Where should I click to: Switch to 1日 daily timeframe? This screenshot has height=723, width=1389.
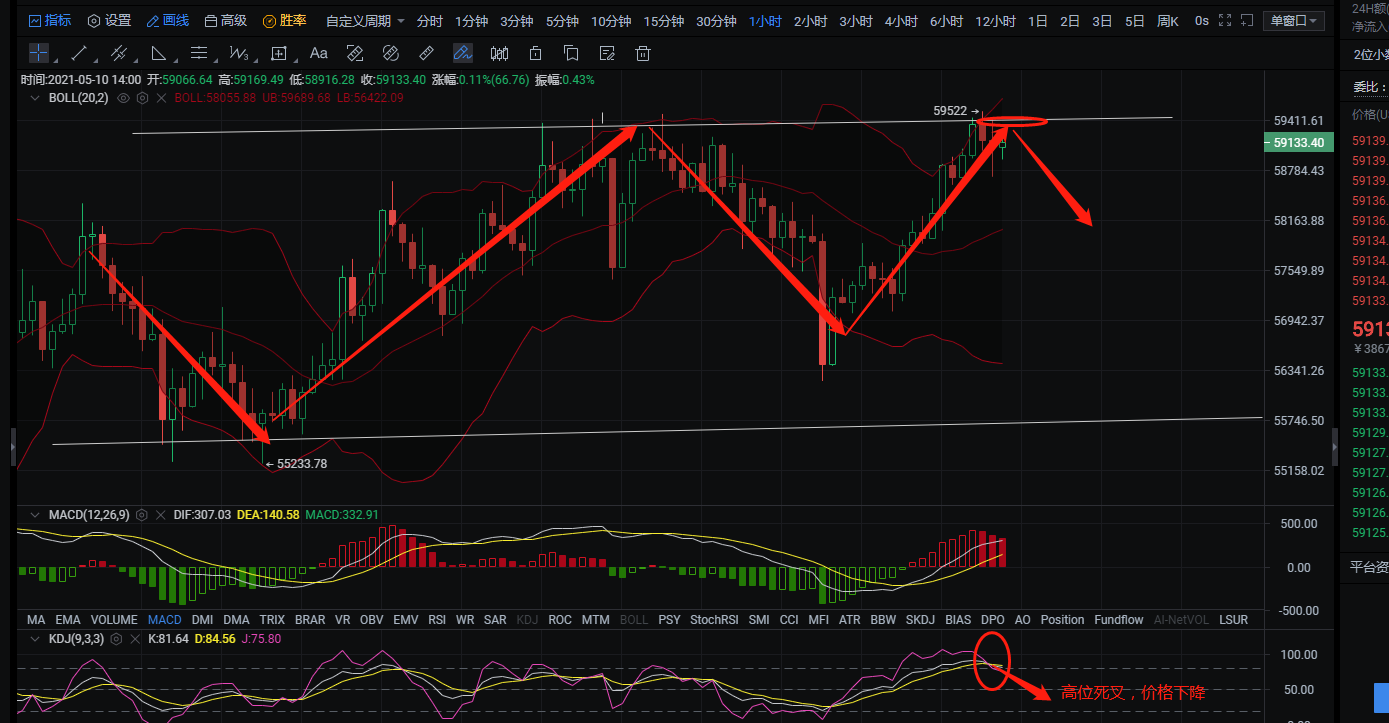[1038, 21]
